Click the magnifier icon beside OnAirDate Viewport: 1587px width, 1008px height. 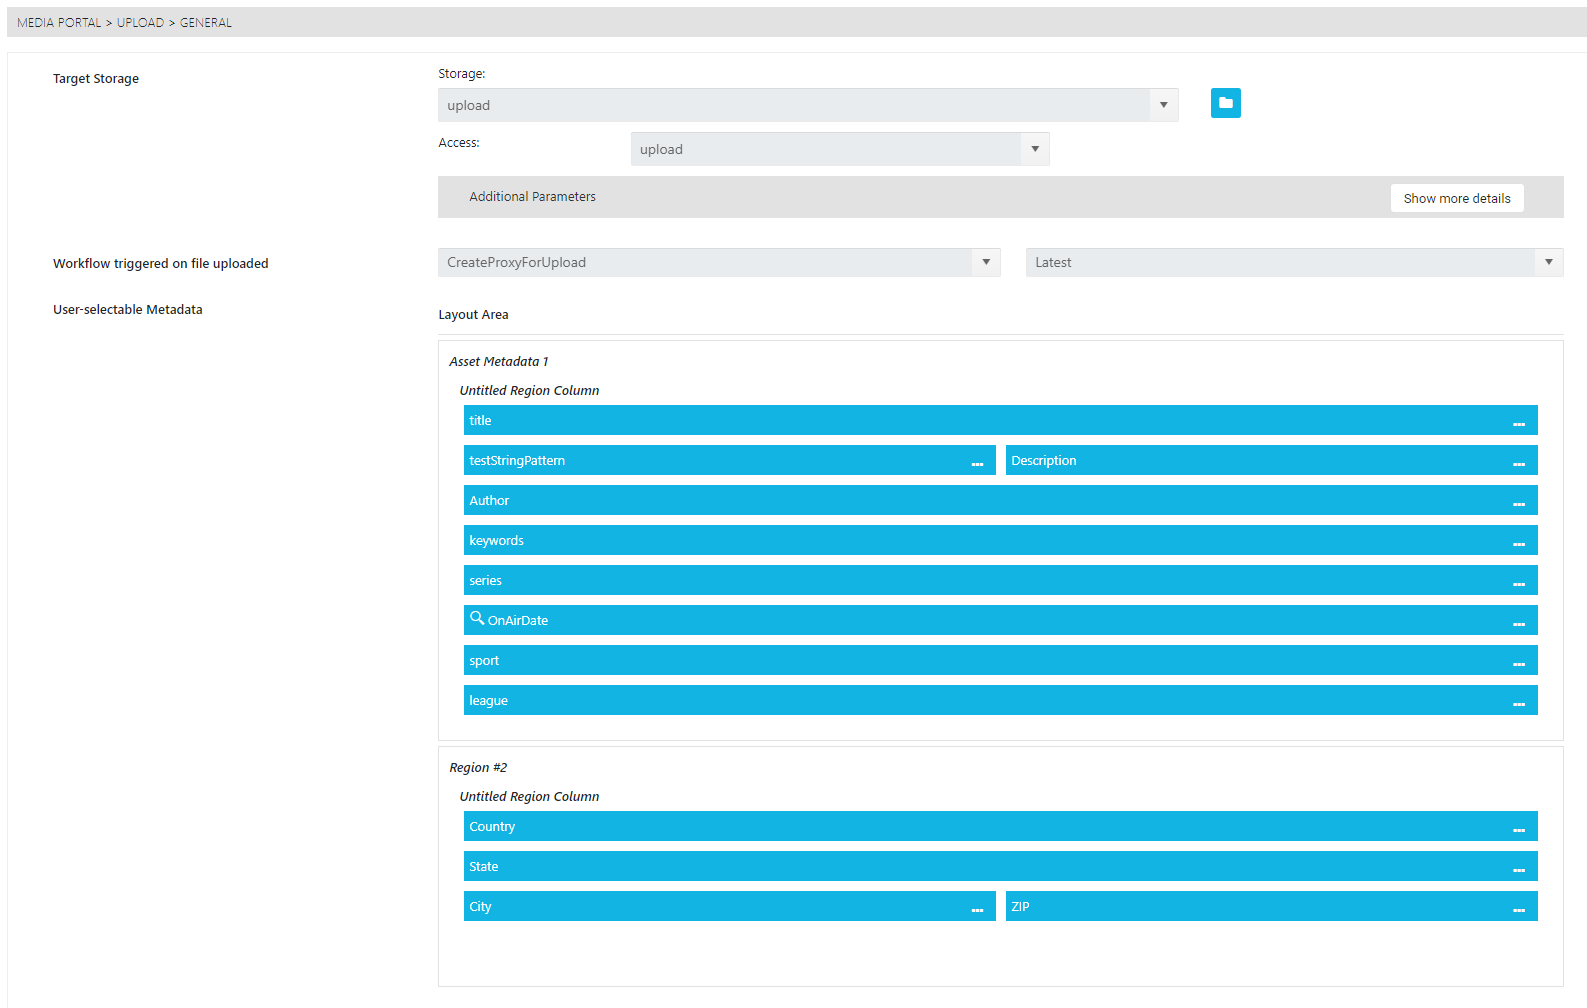[477, 618]
